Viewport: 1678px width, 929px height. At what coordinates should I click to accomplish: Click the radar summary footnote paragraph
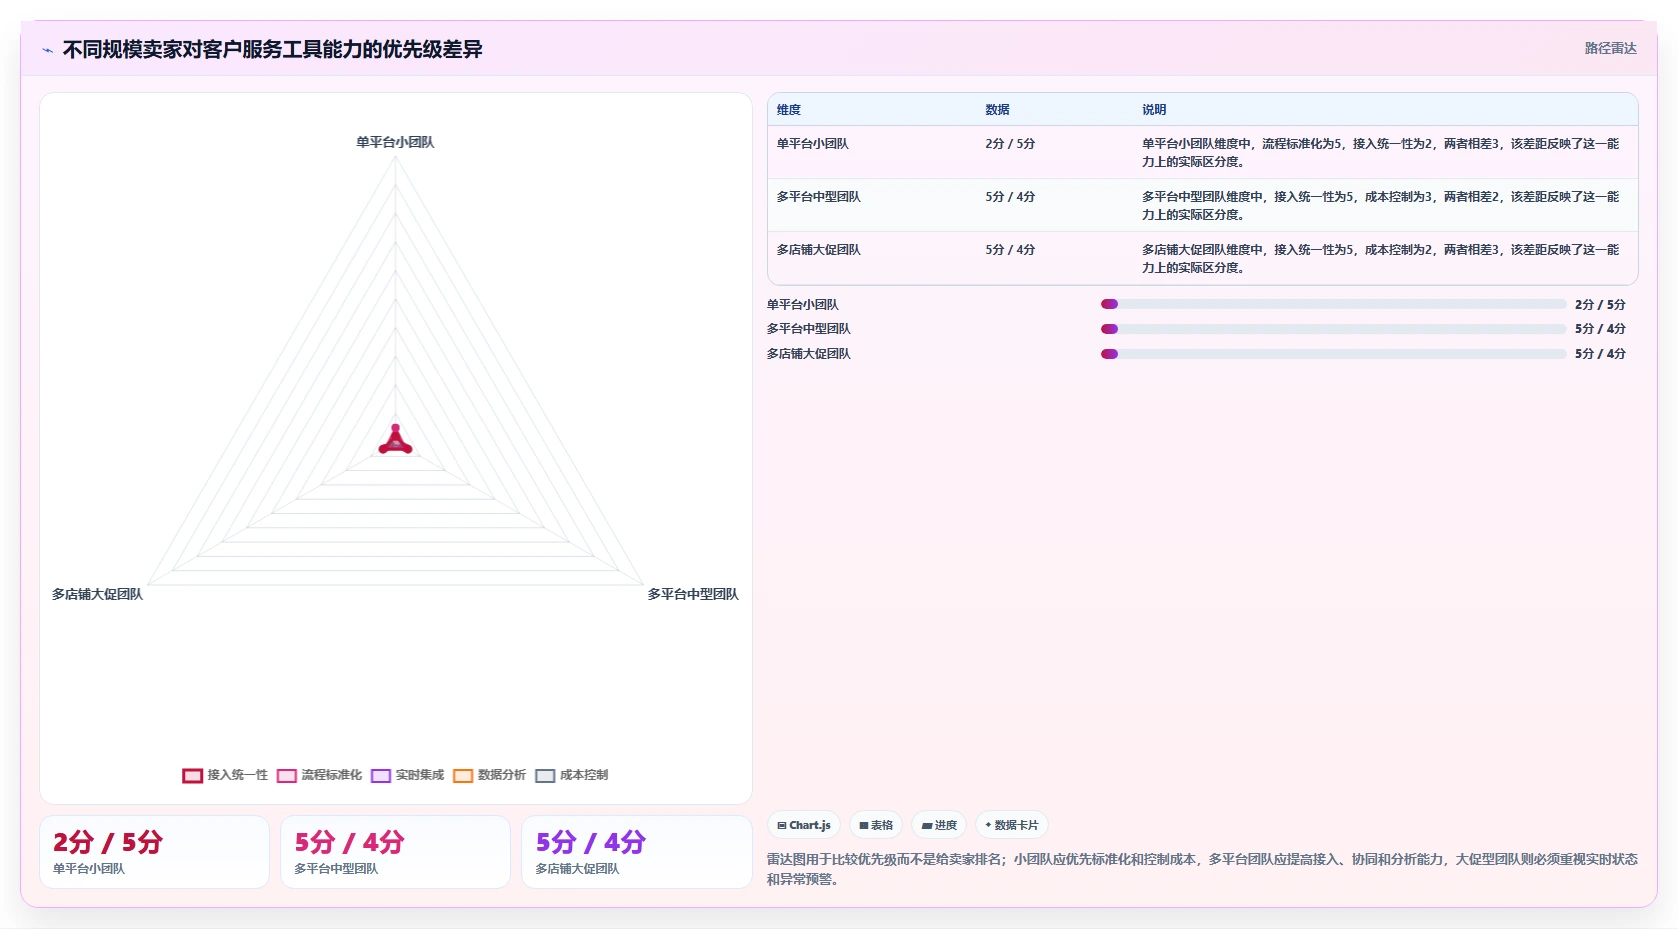click(x=1202, y=869)
